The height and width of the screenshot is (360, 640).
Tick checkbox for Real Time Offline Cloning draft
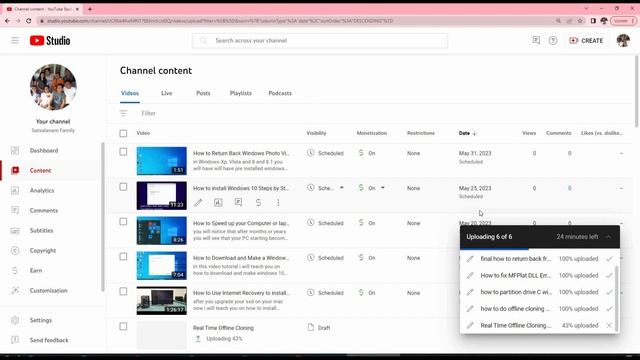tap(123, 327)
